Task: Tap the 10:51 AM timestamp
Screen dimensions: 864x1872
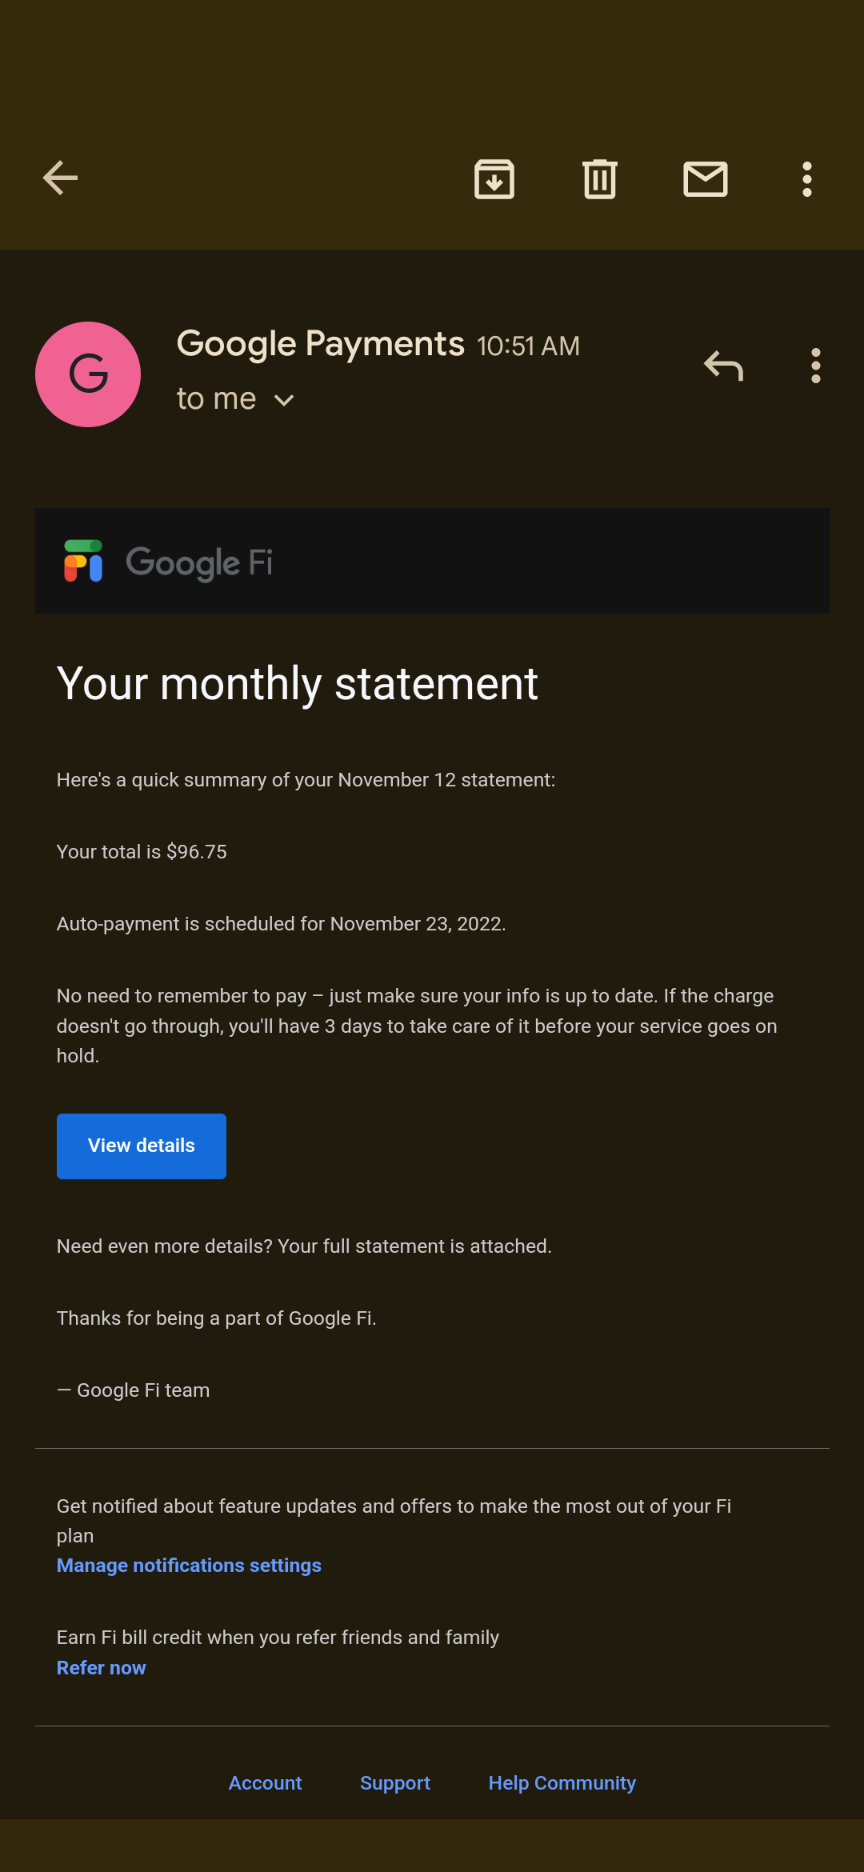Action: (x=528, y=346)
